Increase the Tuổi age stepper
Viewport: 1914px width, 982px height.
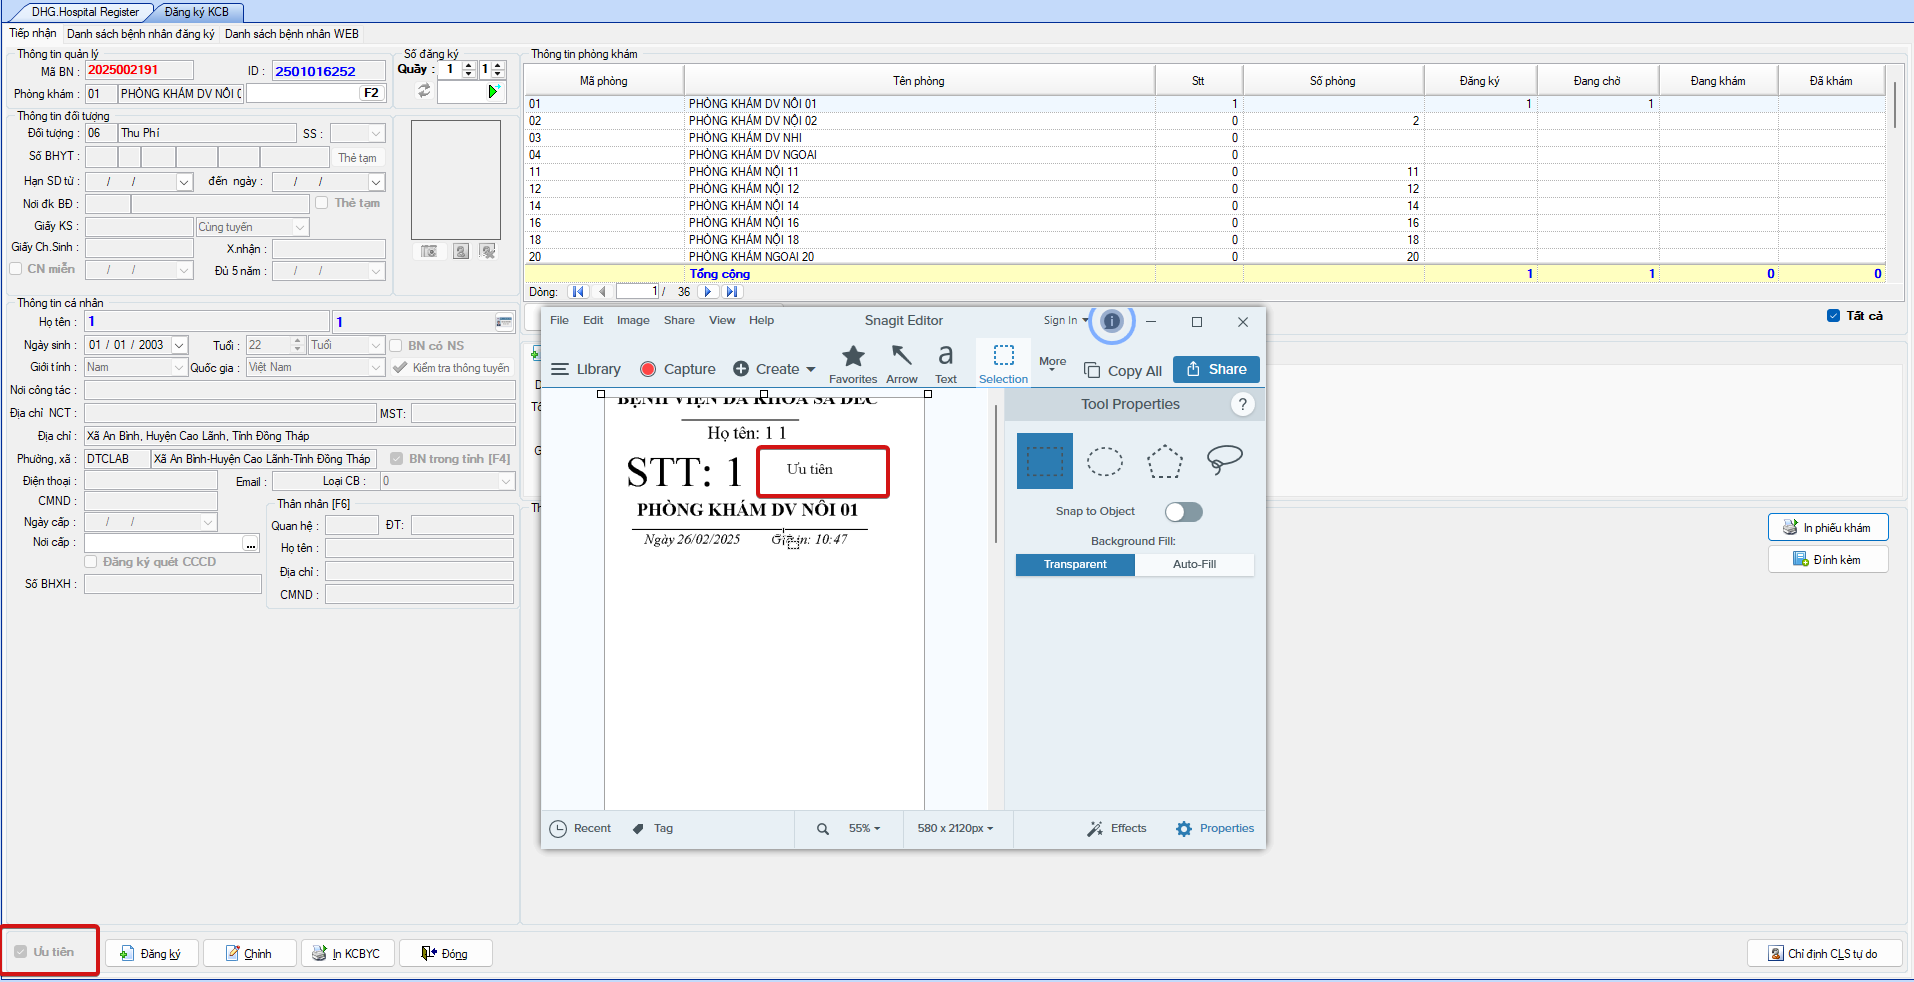297,341
